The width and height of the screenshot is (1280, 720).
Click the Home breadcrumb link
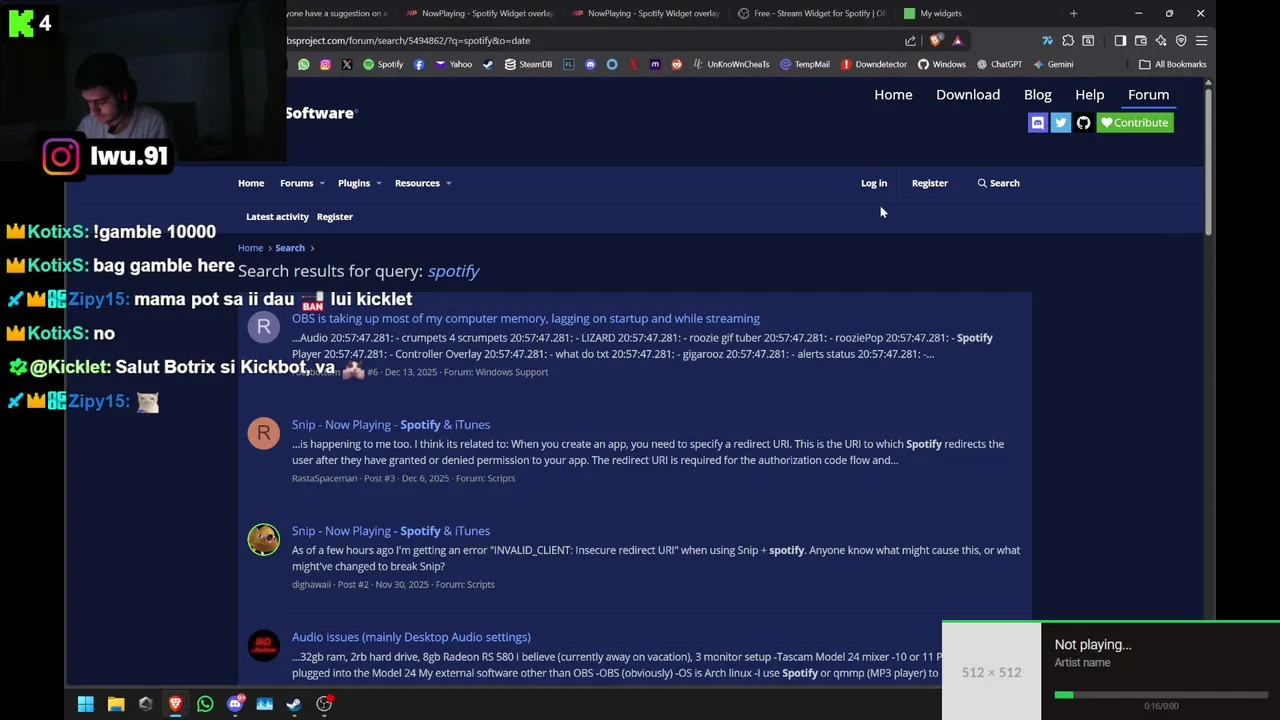click(250, 248)
